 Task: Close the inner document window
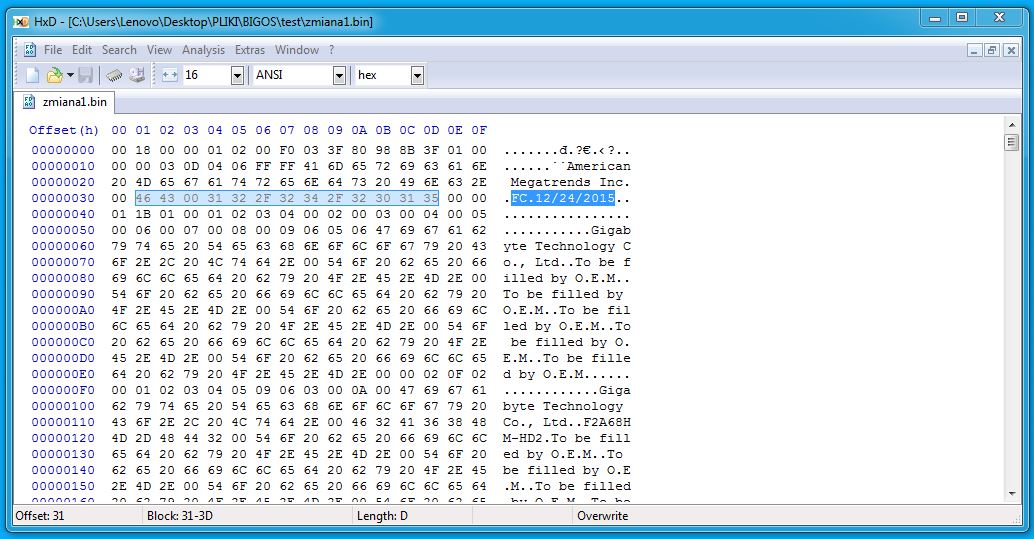(x=1010, y=50)
